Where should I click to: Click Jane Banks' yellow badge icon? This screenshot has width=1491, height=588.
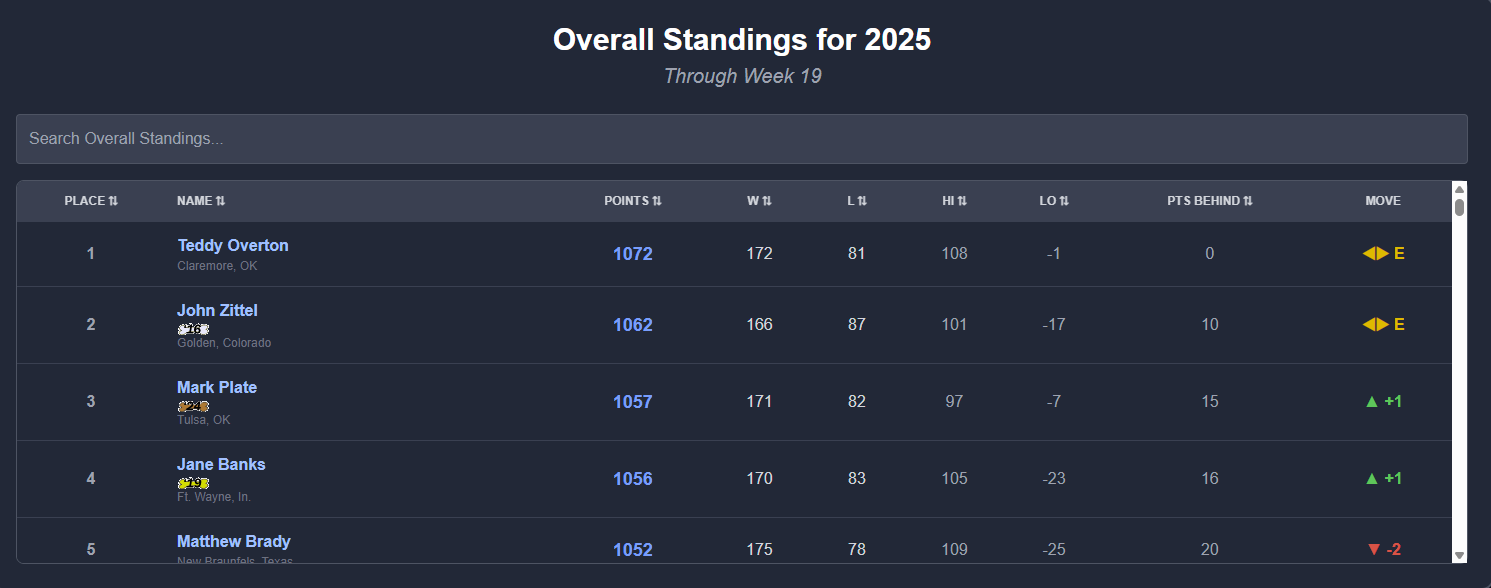[x=193, y=483]
